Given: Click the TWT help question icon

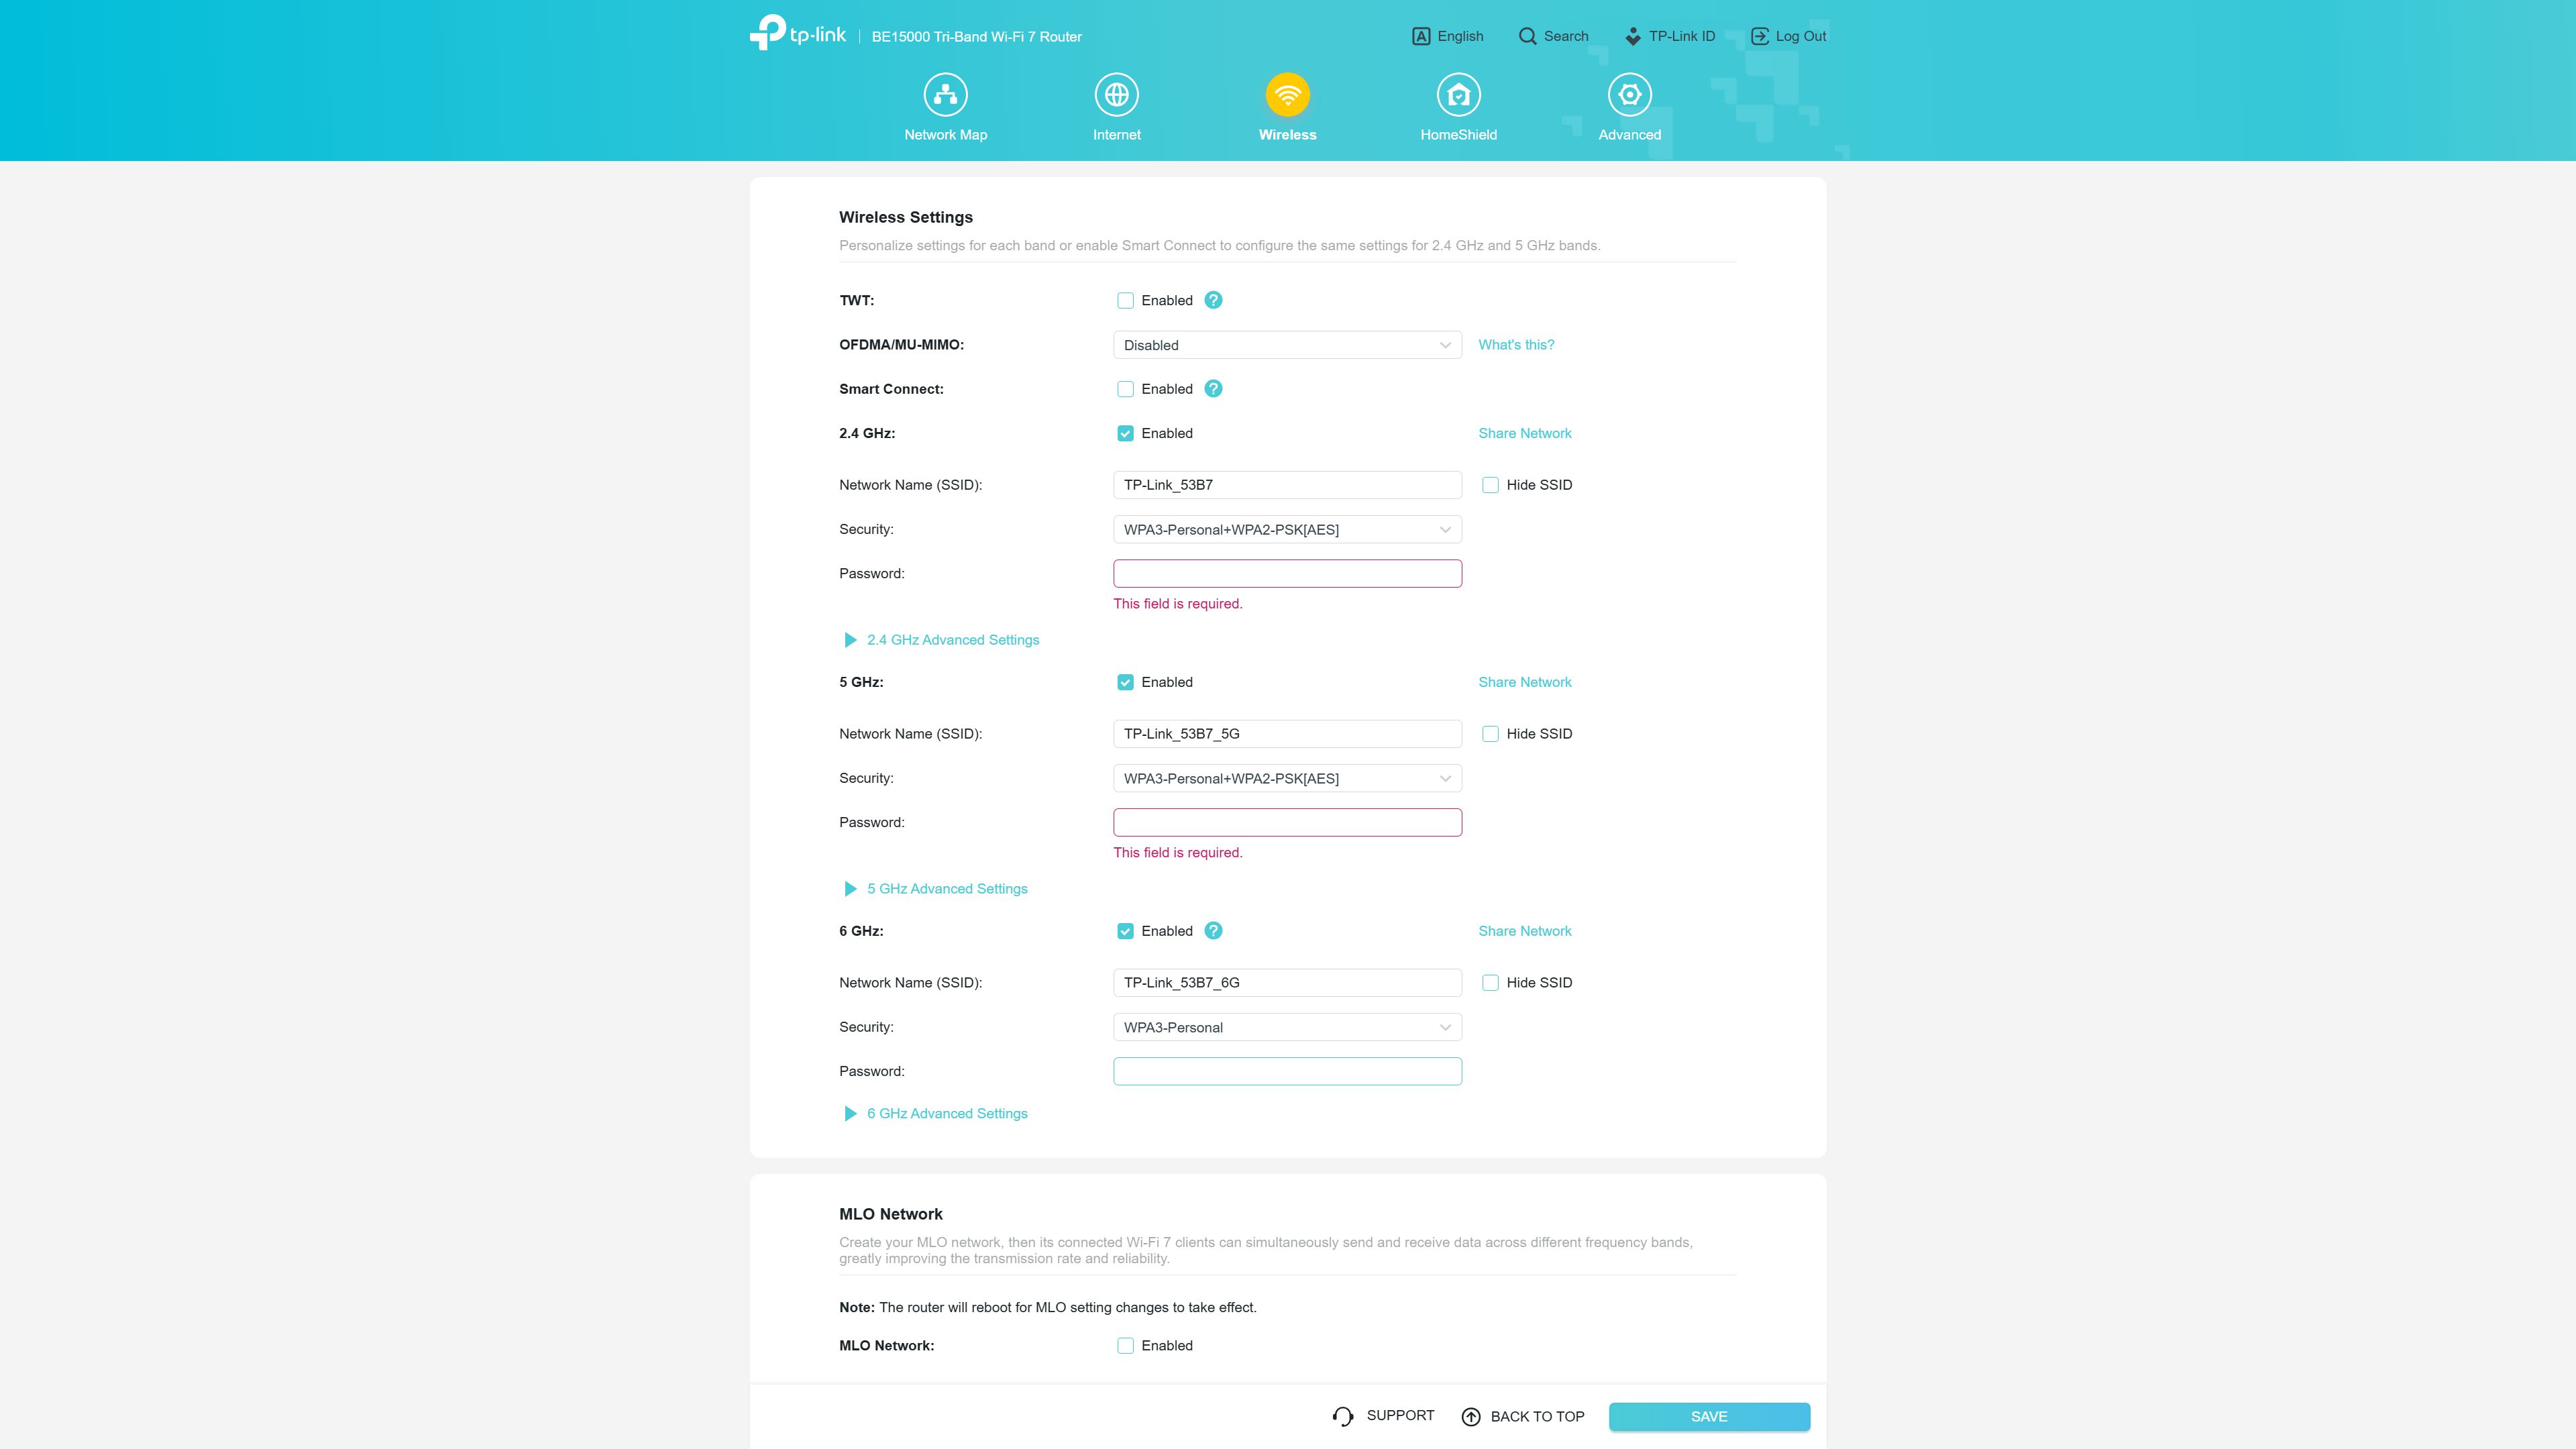Looking at the screenshot, I should coord(1213,300).
